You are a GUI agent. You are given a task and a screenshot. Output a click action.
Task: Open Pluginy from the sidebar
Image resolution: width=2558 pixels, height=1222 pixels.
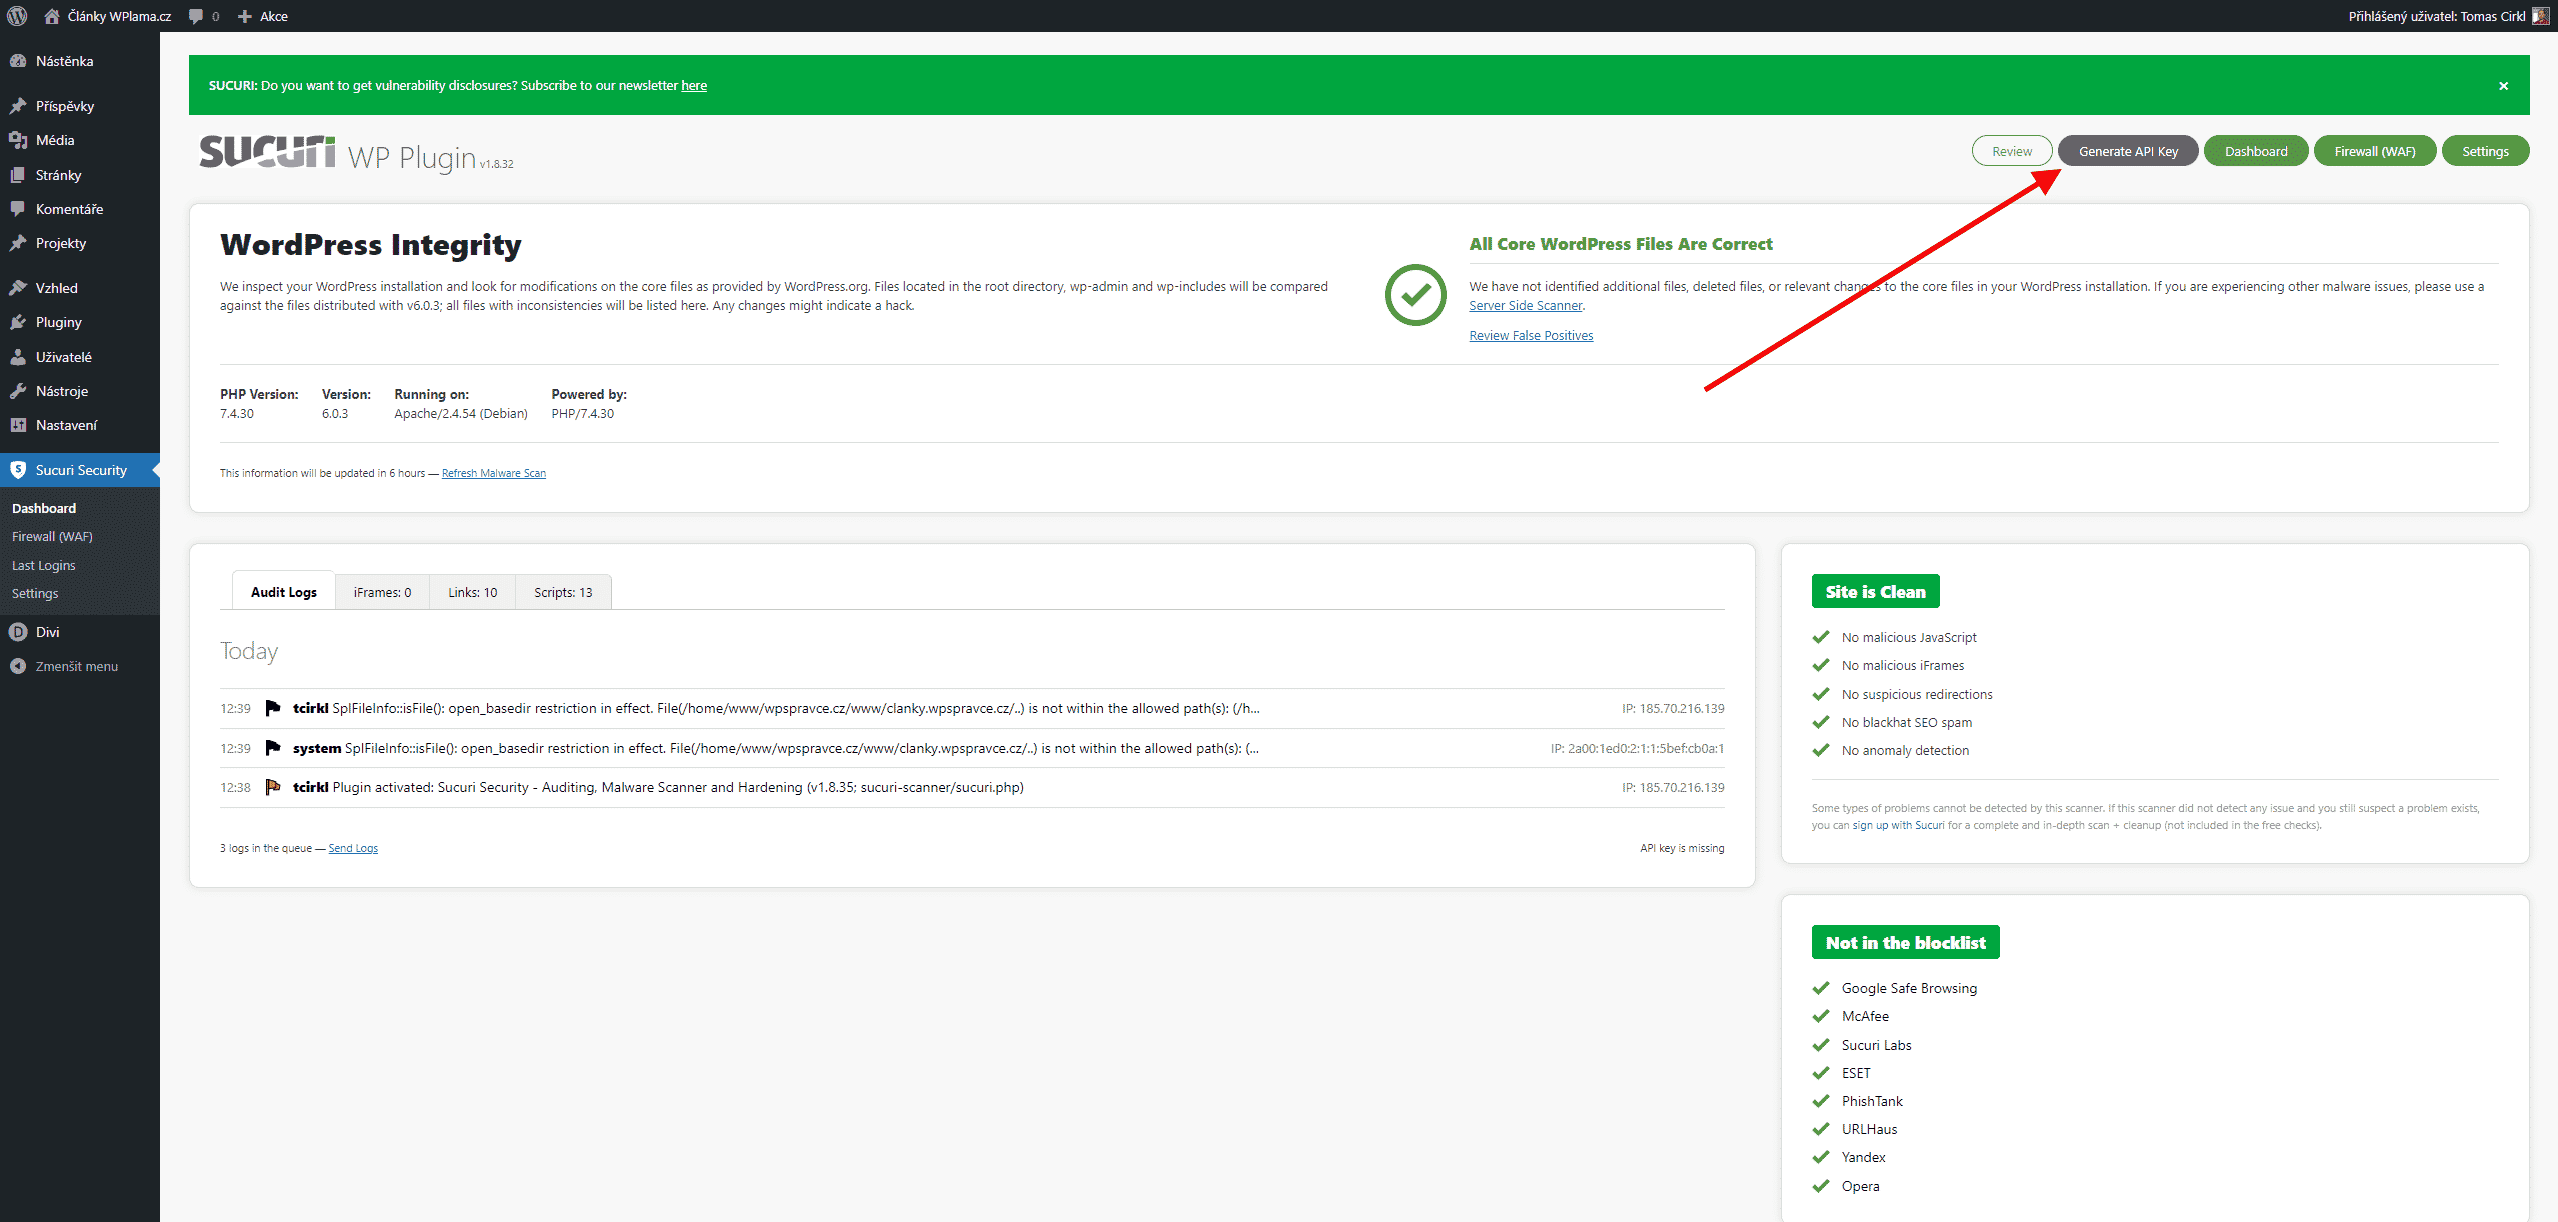click(58, 322)
